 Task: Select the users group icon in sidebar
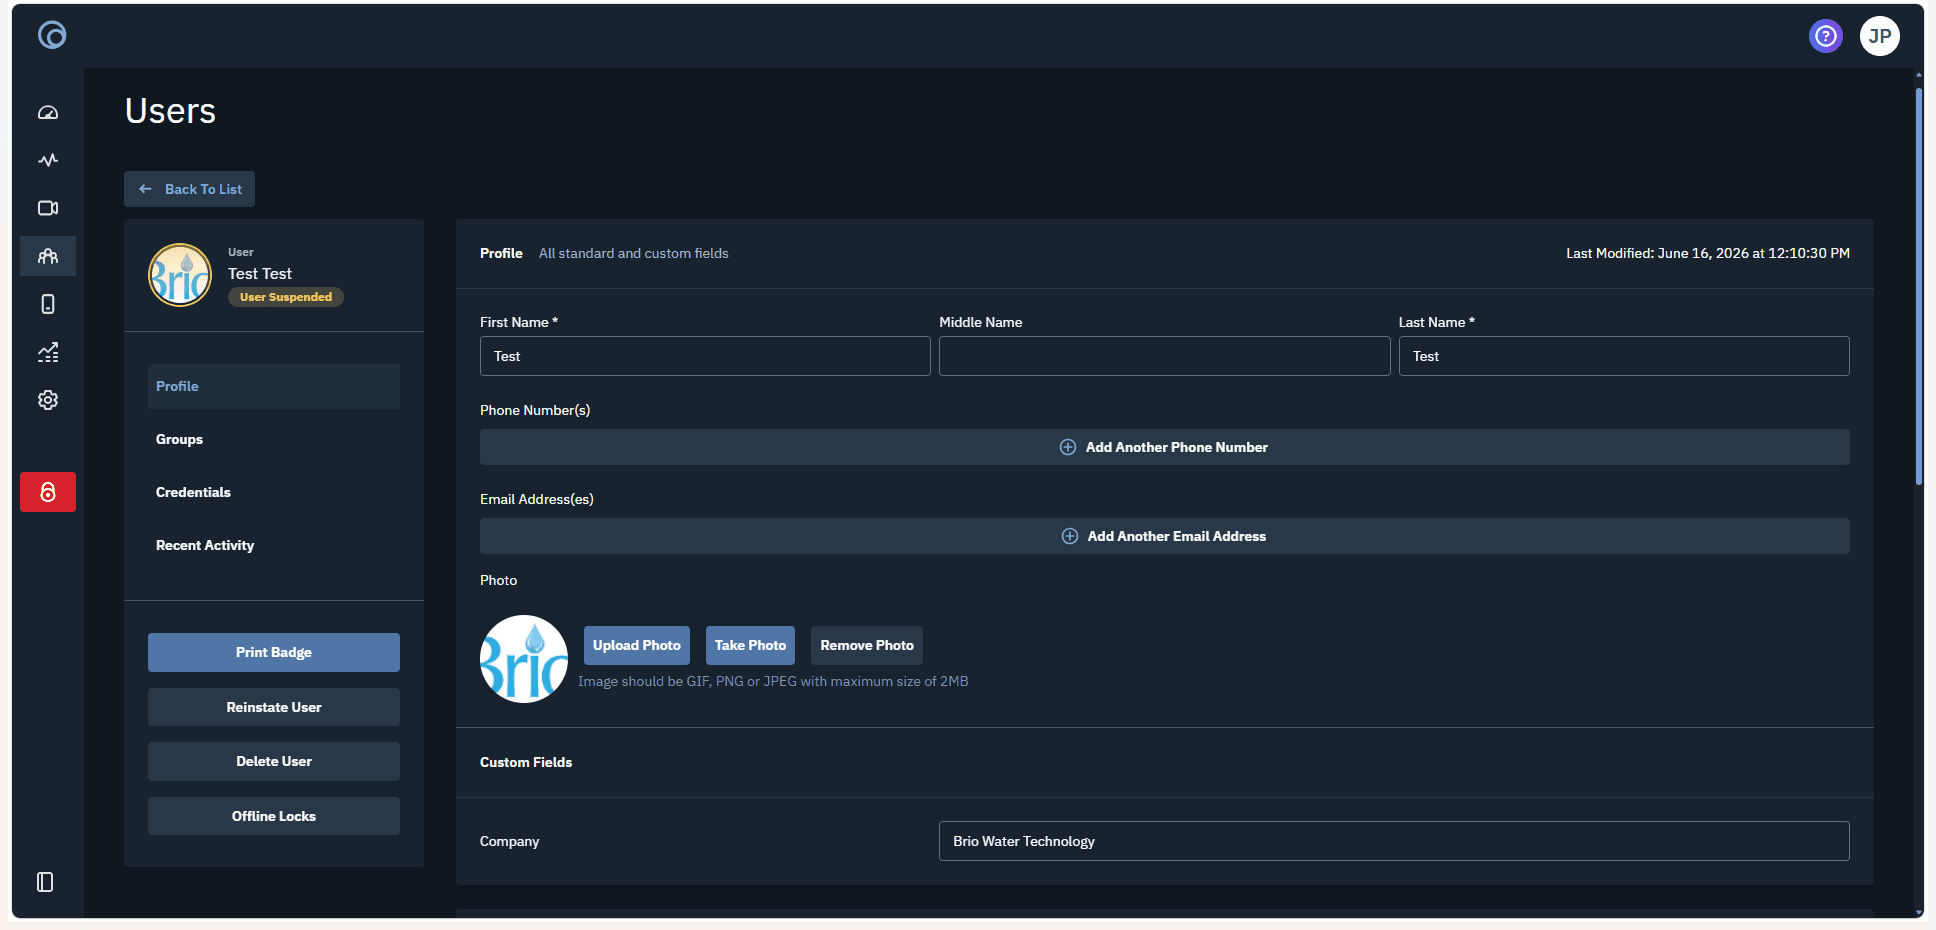48,256
